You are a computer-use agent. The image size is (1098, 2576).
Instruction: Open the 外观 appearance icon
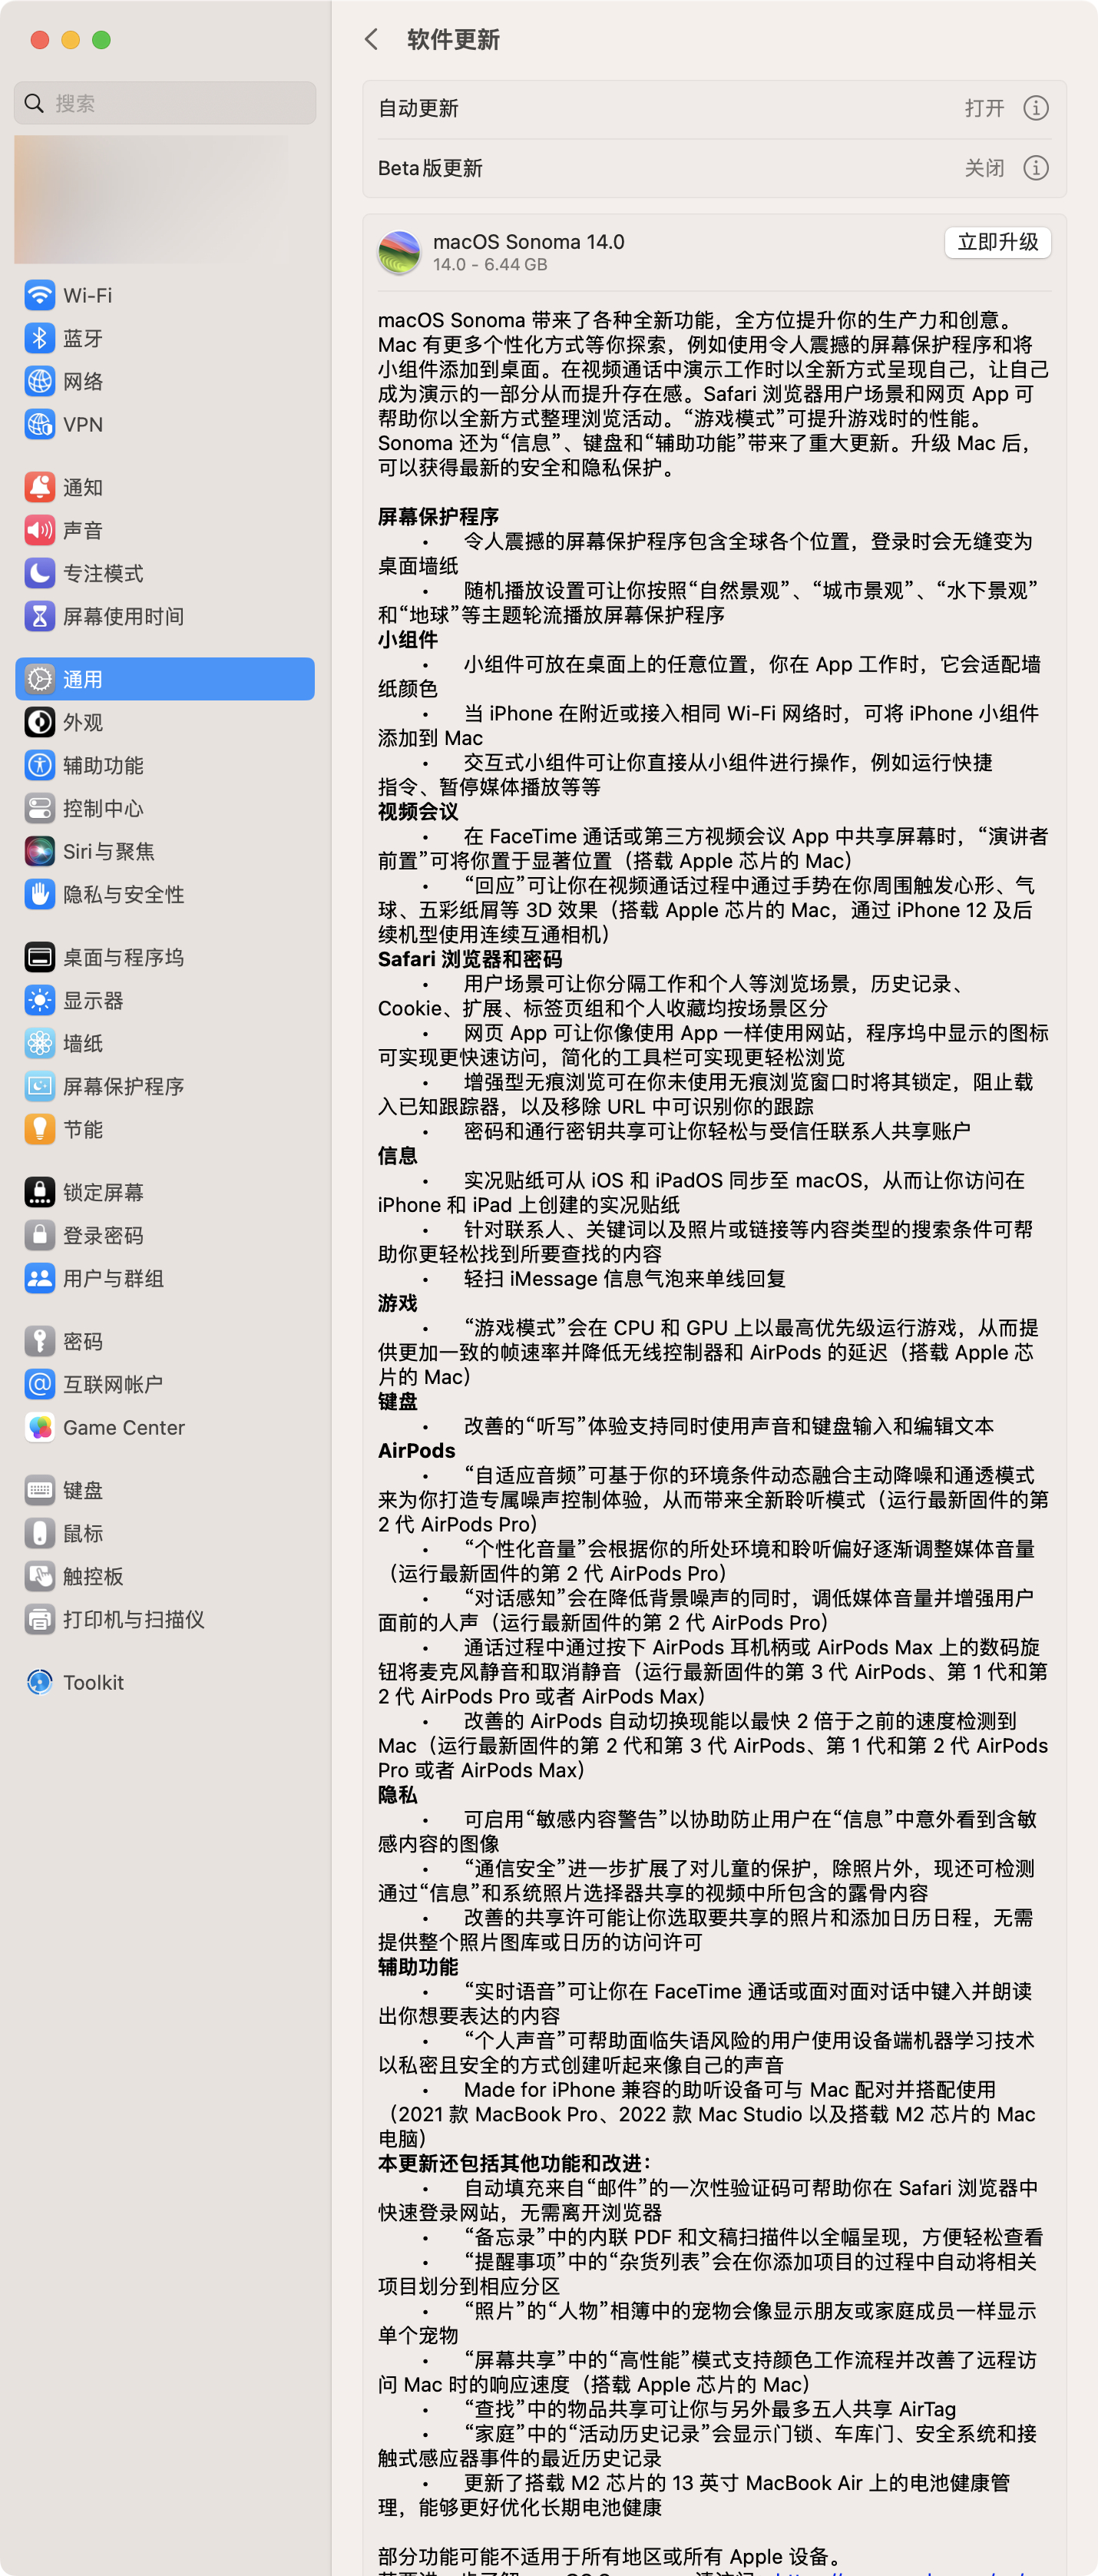click(x=39, y=722)
